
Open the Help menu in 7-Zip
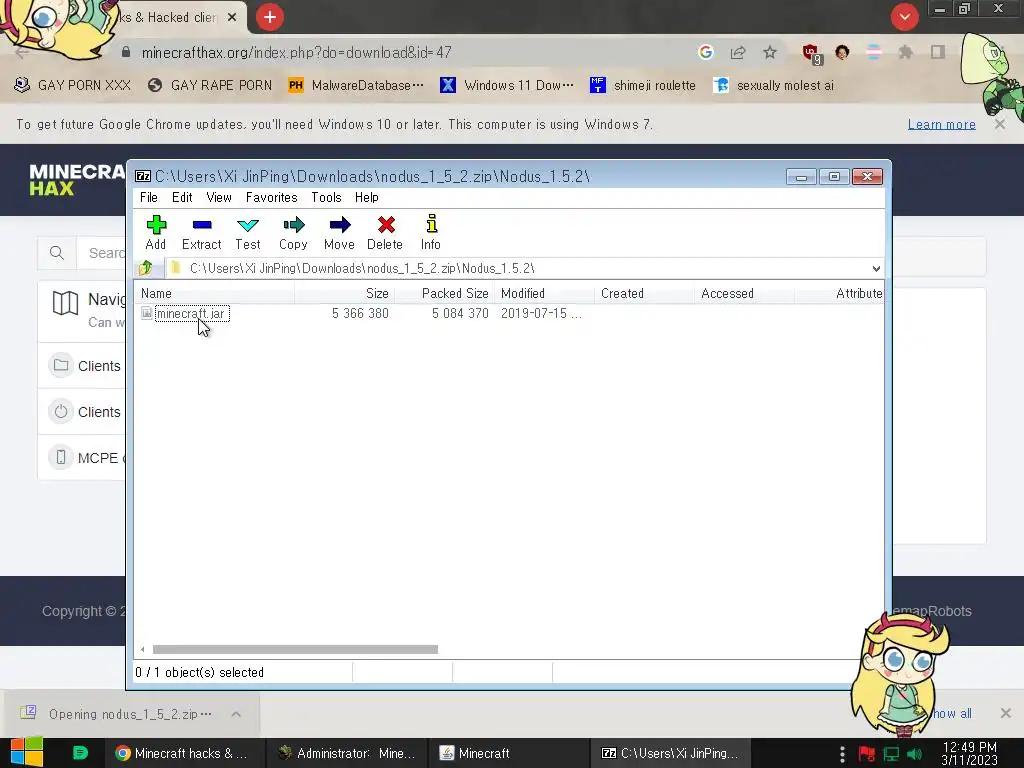(367, 197)
